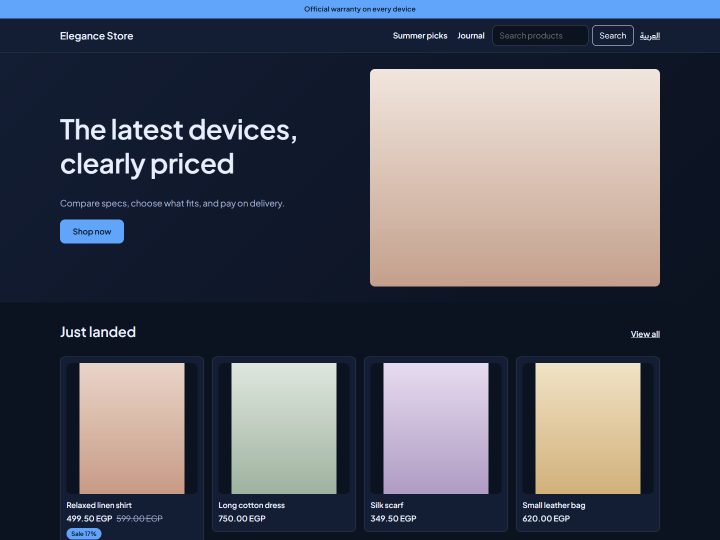Click the hero headline about latest devices

point(179,146)
